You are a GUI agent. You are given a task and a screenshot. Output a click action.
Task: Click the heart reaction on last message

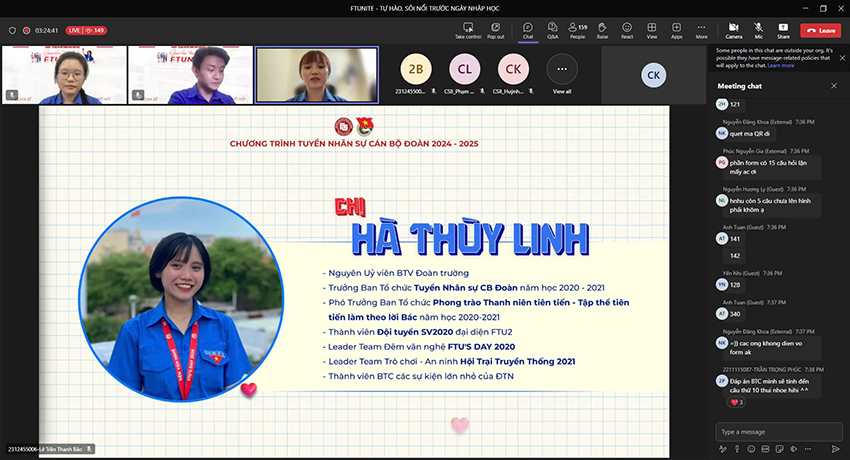(737, 402)
